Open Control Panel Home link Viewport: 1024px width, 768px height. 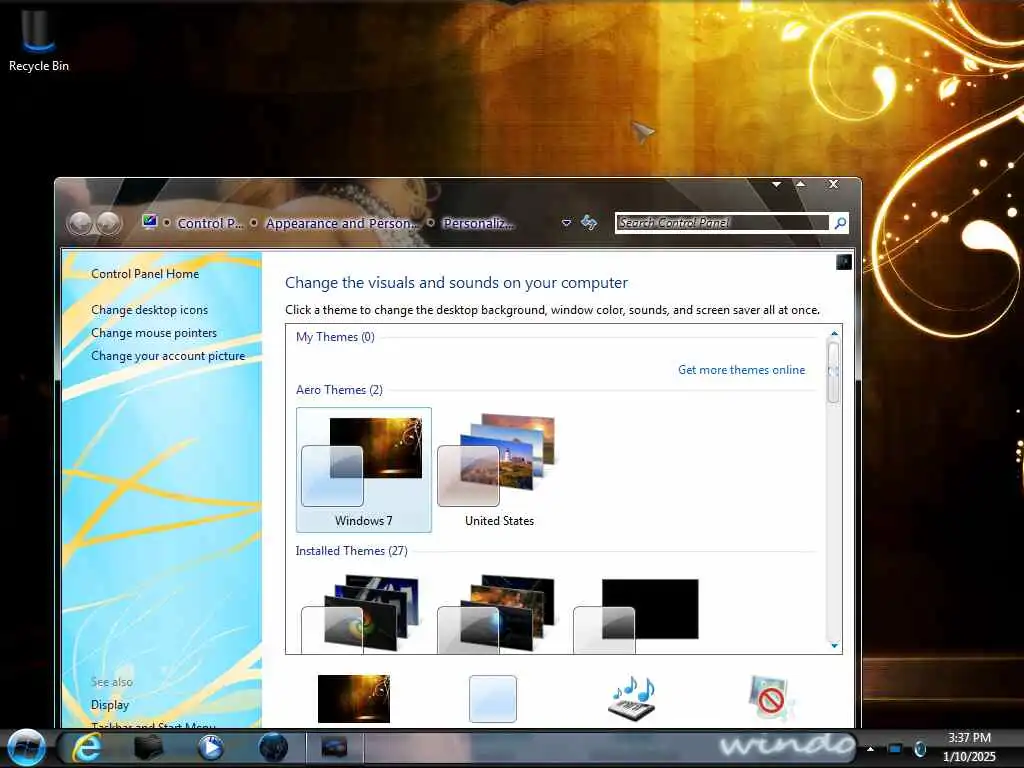point(145,274)
